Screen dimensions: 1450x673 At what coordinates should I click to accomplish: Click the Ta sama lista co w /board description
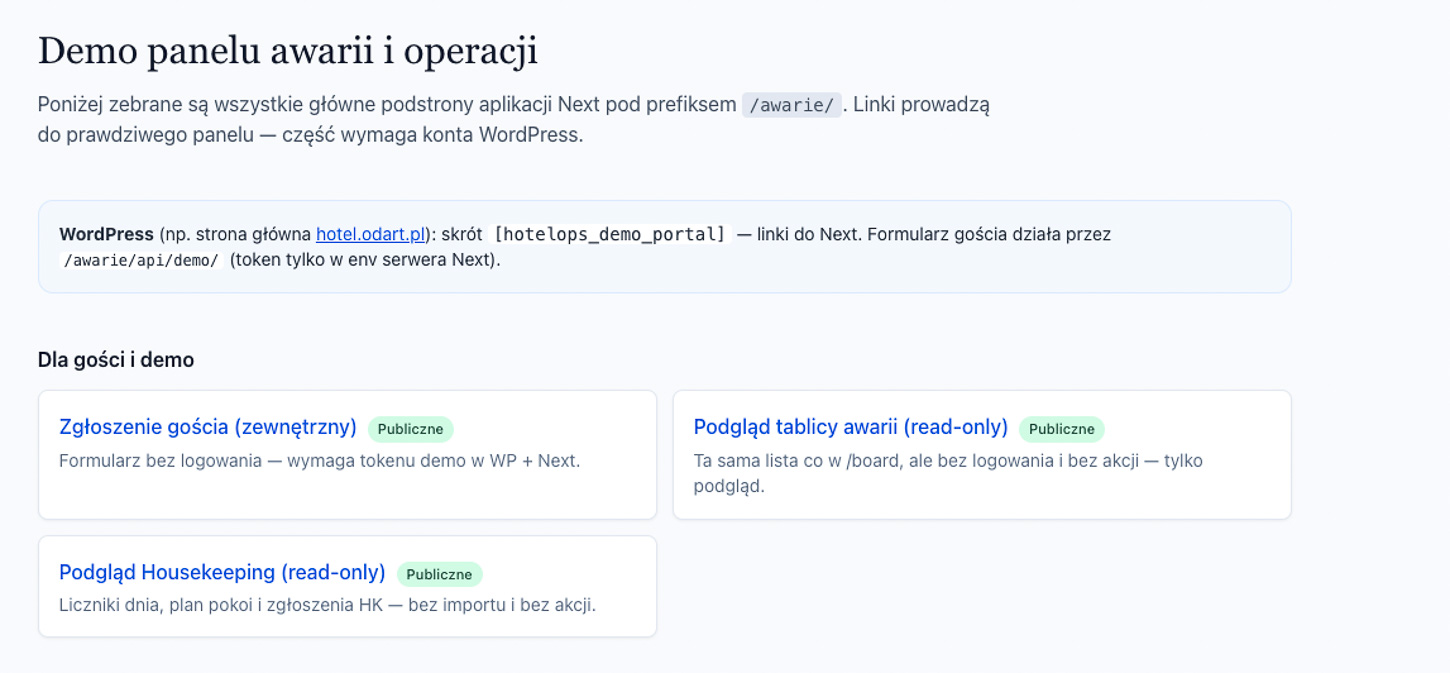pos(948,473)
